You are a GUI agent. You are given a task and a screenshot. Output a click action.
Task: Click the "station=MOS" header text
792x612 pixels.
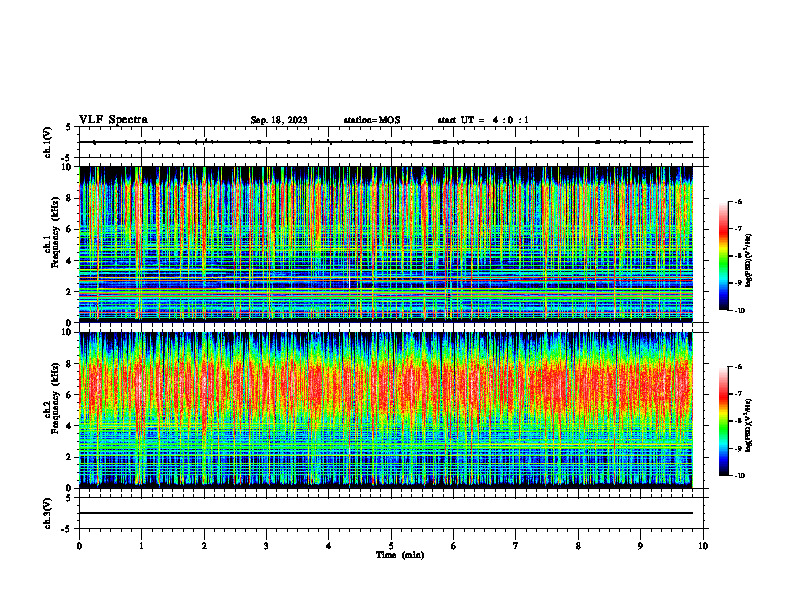coord(372,120)
